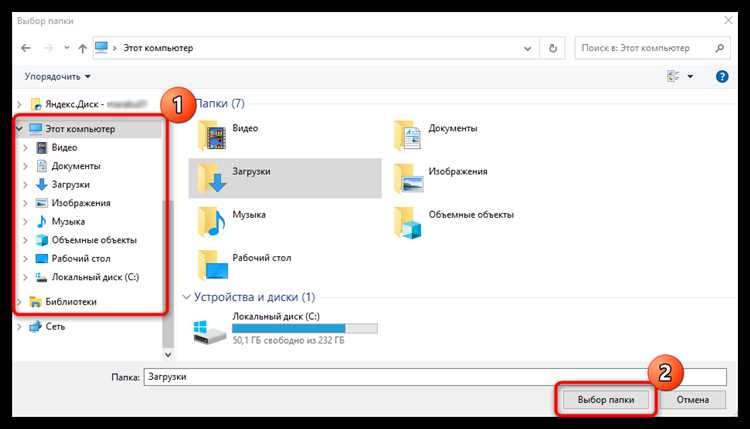The width and height of the screenshot is (750, 429).
Task: Open view options dropdown arrow
Action: 690,77
